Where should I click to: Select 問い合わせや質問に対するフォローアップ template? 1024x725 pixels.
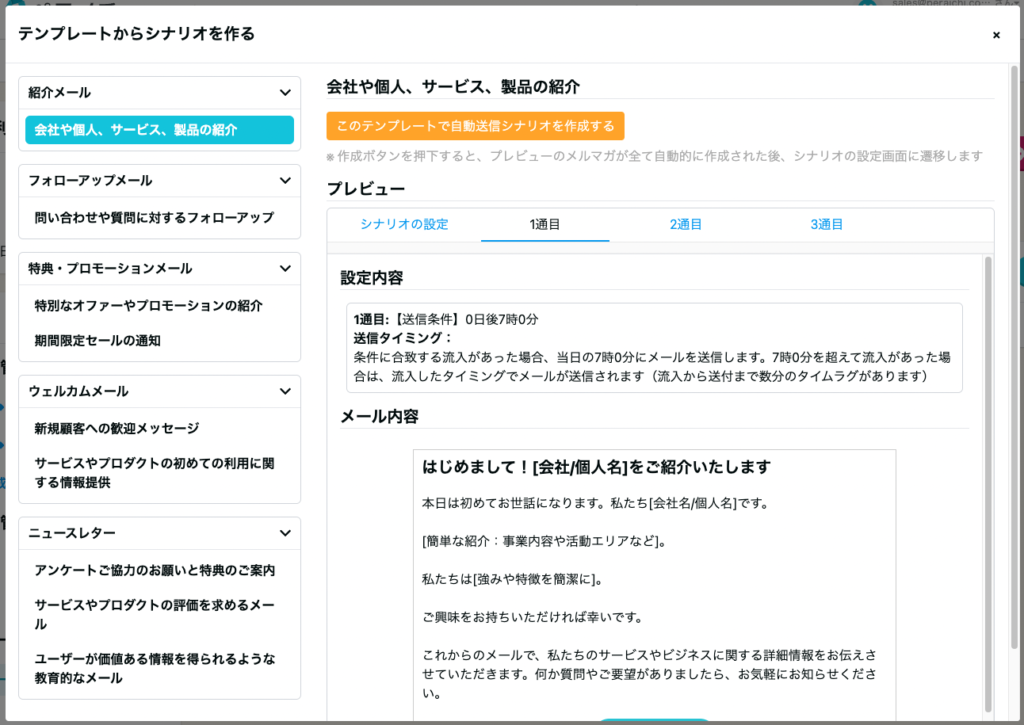[x=153, y=218]
